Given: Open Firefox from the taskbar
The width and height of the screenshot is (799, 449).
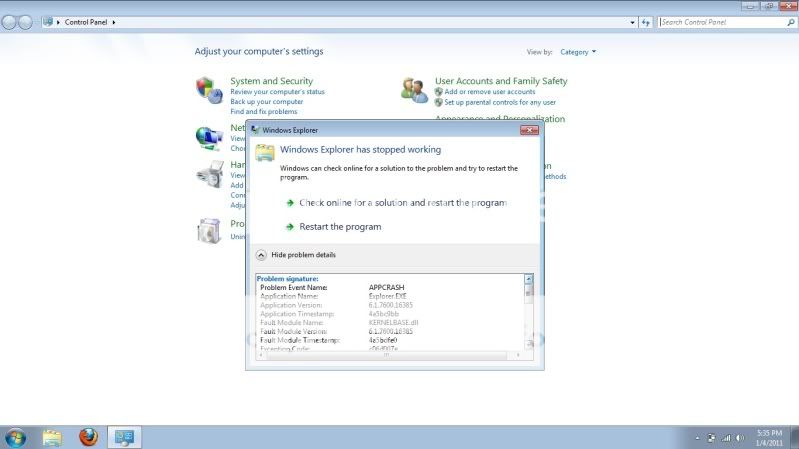Looking at the screenshot, I should pyautogui.click(x=88, y=437).
